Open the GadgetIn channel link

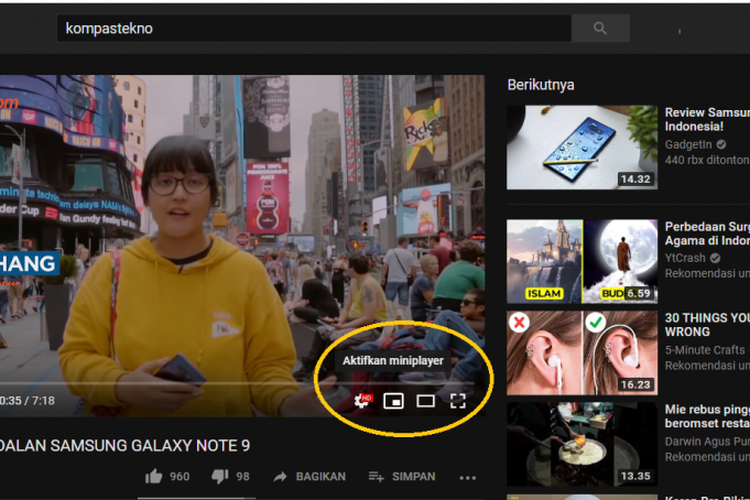coord(689,144)
